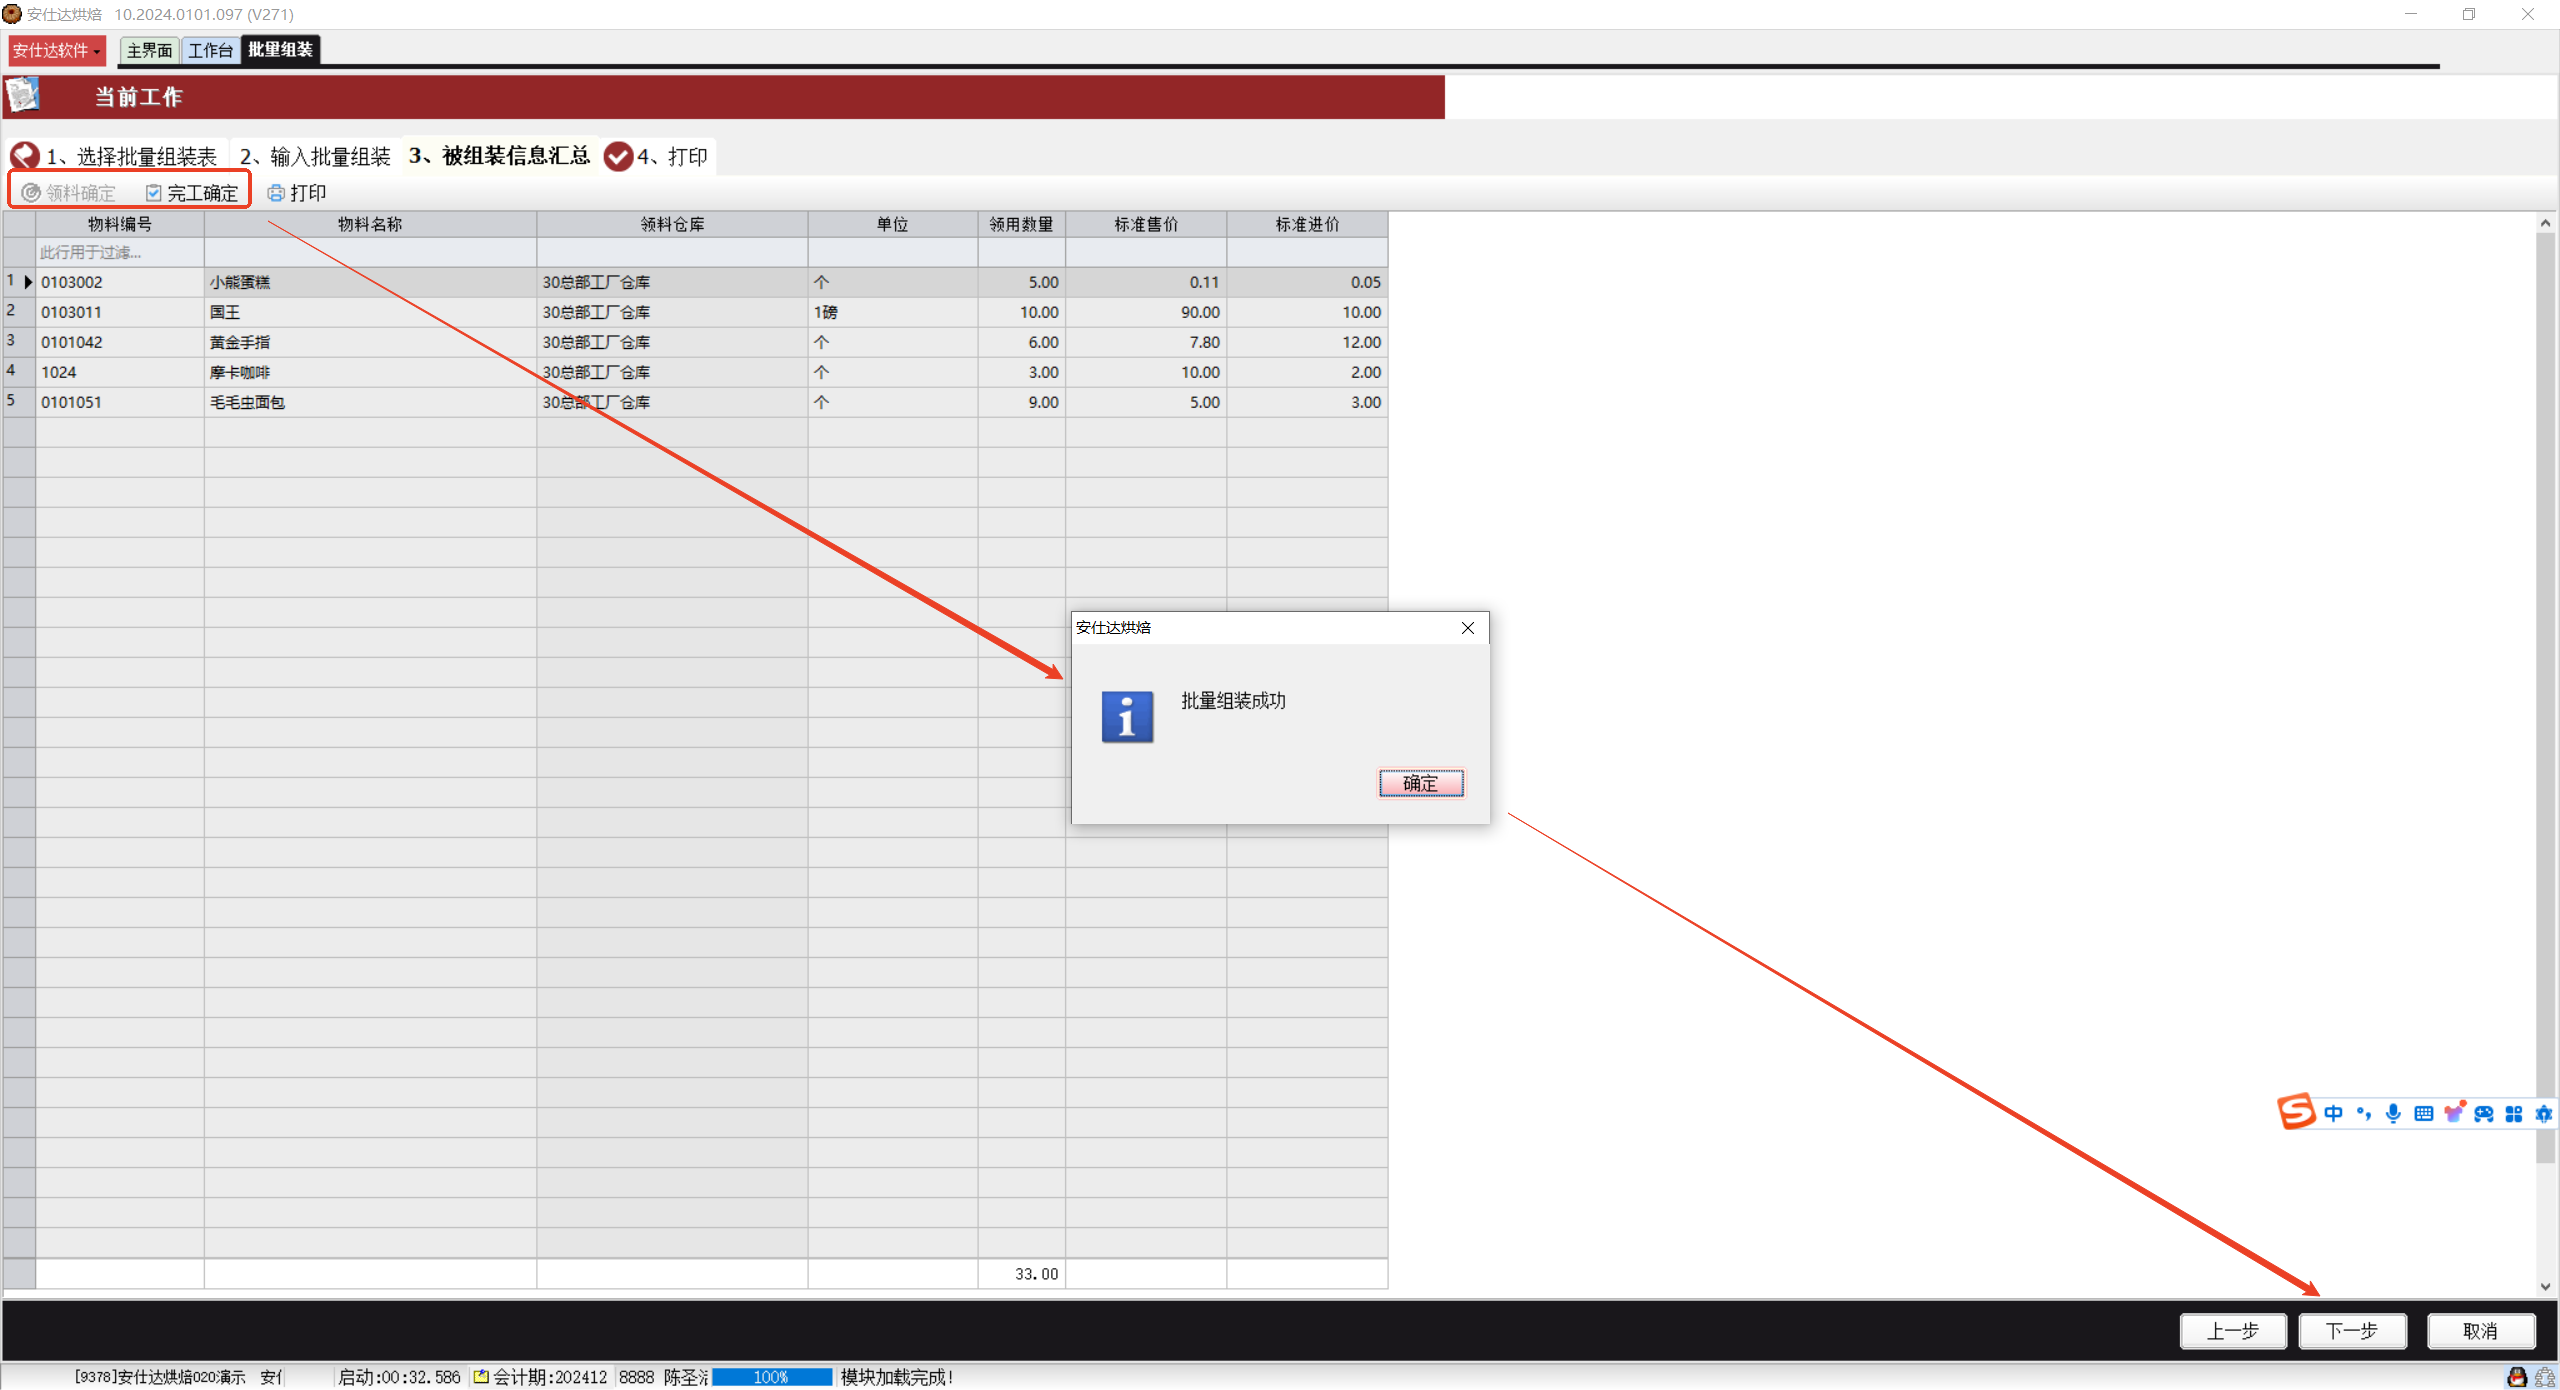
Task: Click the 领料确定 toolbar icon
Action: pos(31,193)
